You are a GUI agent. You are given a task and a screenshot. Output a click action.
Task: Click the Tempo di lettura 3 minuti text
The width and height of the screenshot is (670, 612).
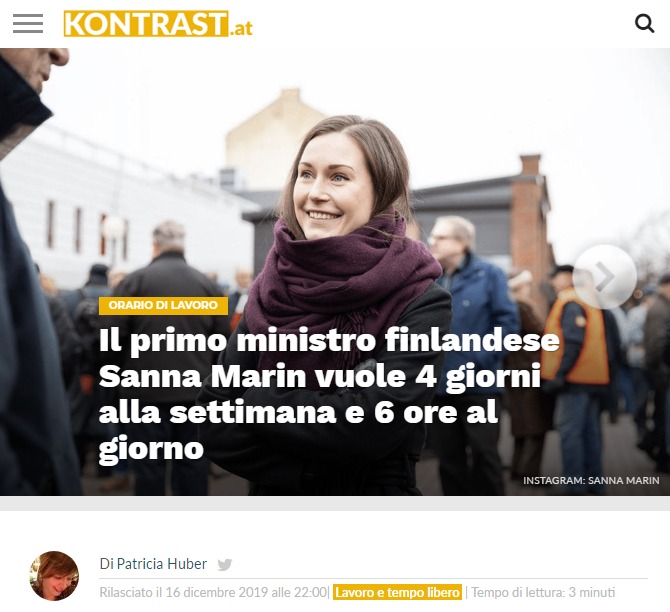(x=543, y=592)
